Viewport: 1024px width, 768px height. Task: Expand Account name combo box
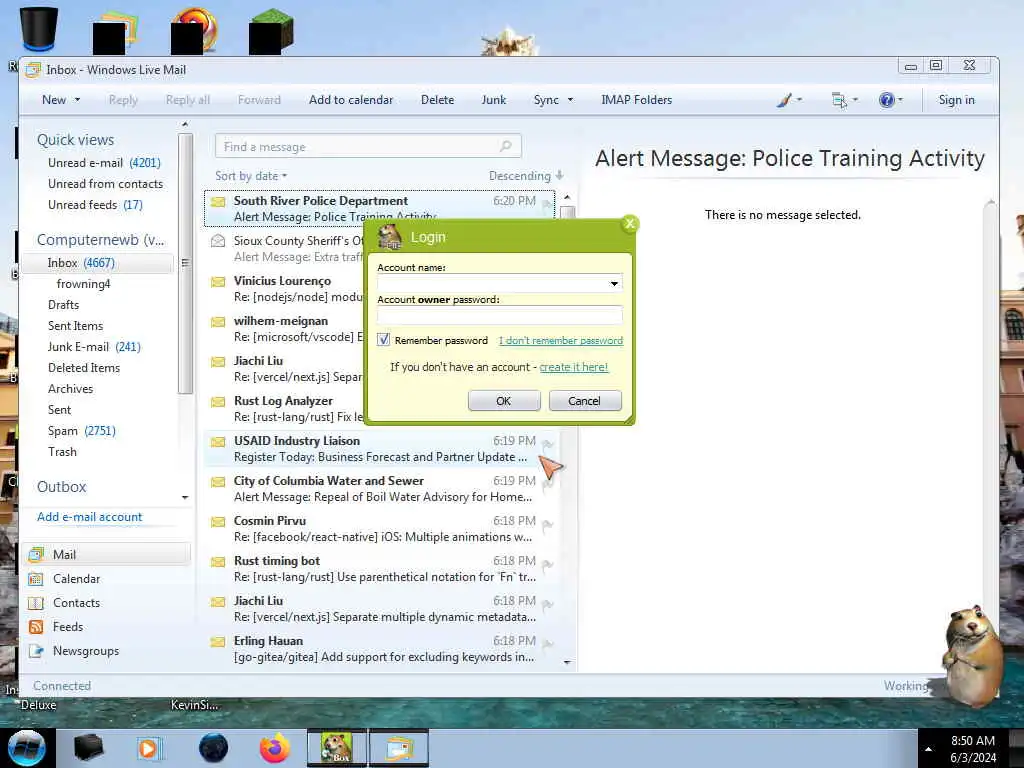tap(614, 283)
